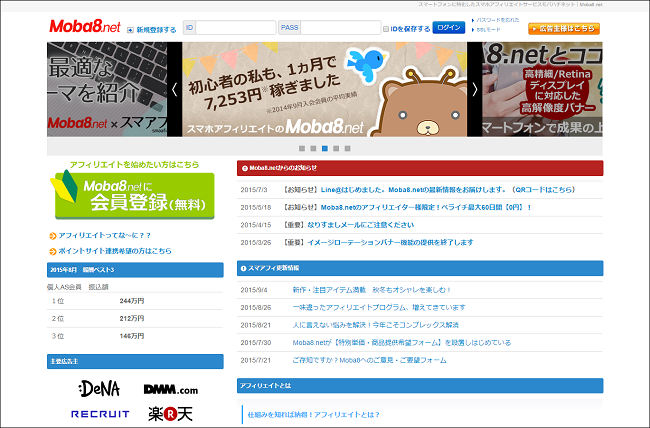650x428 pixels.
Task: Toggle the IDを保存する checkbox
Action: tap(386, 29)
